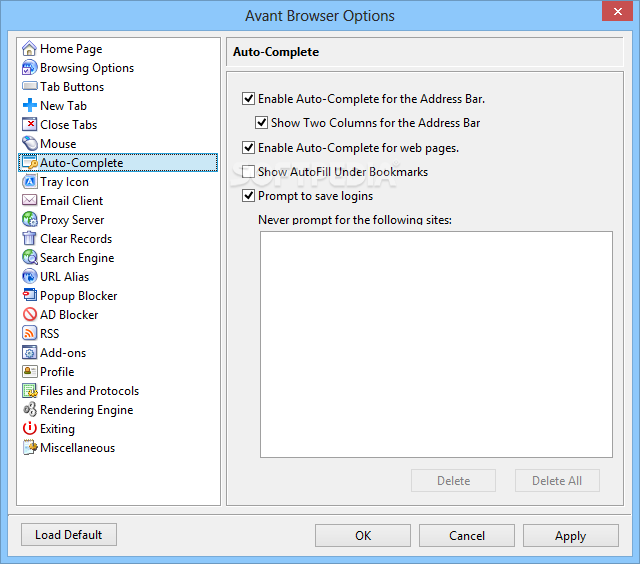Click the Popup Blocker icon

click(x=29, y=295)
